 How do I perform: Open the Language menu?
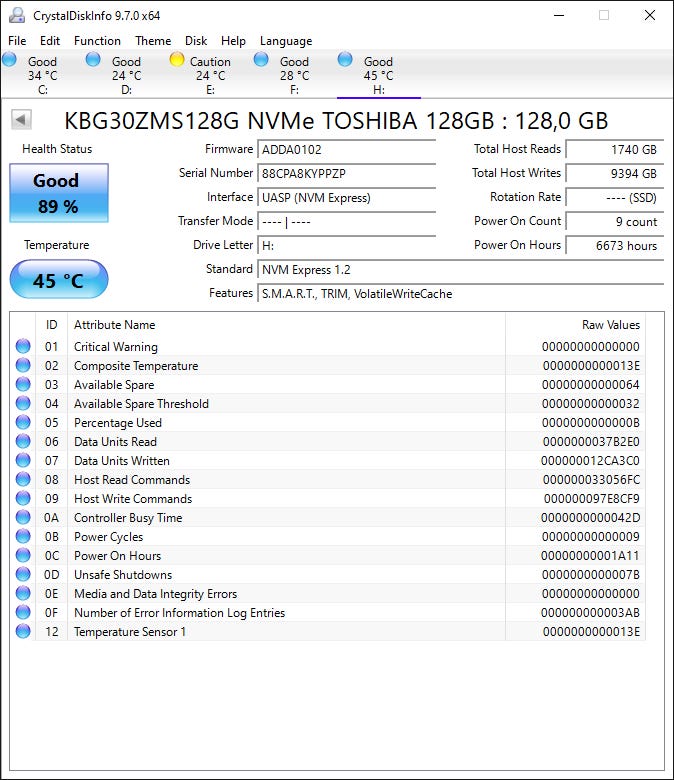286,41
